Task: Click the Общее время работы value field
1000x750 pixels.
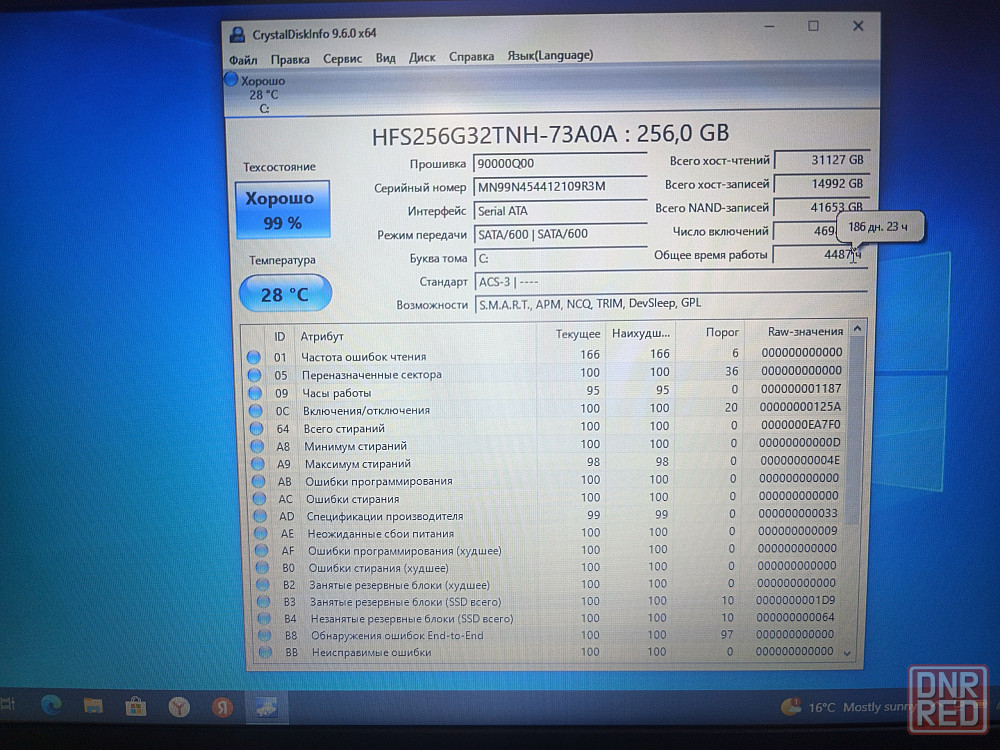Action: [820, 254]
